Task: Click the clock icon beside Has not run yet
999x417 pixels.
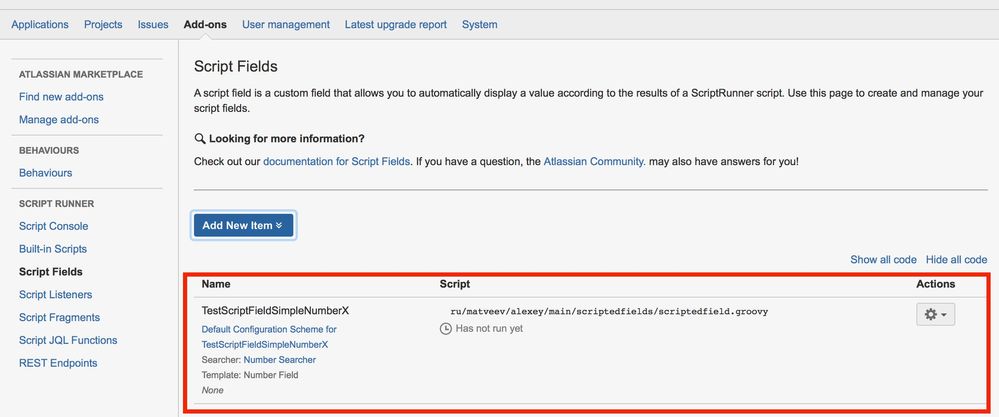Action: click(446, 329)
